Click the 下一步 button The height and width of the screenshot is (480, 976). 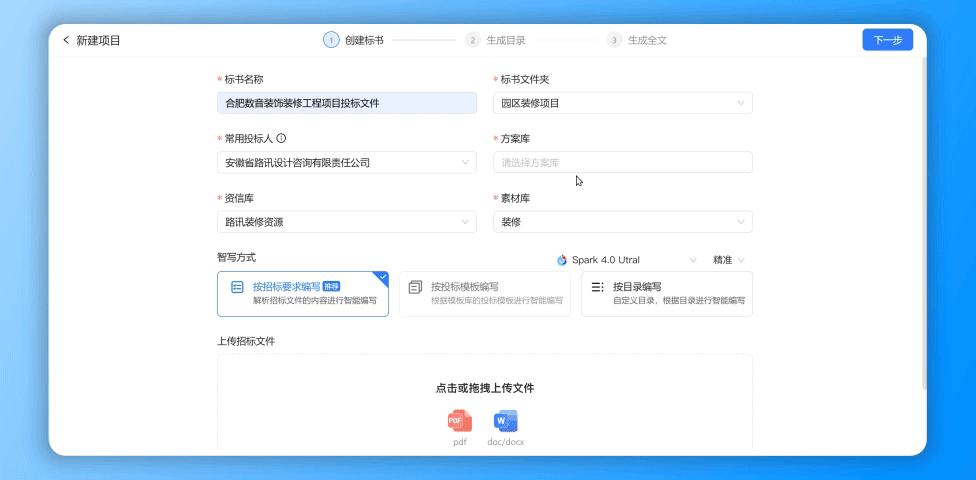887,40
